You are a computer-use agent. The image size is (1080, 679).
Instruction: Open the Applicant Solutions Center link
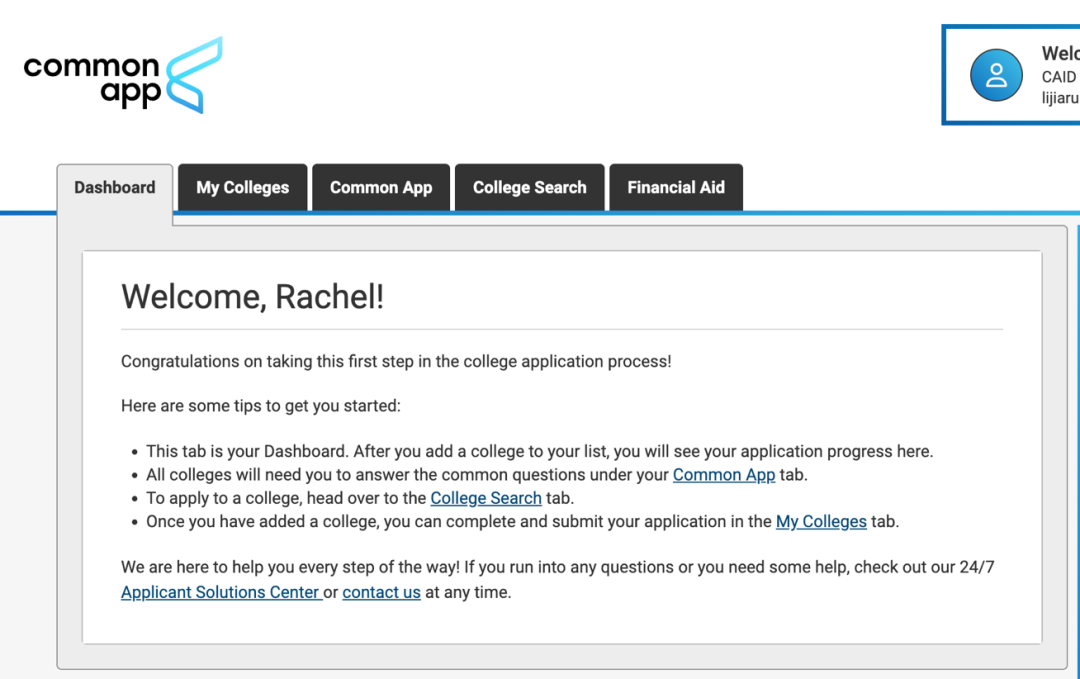pos(220,592)
